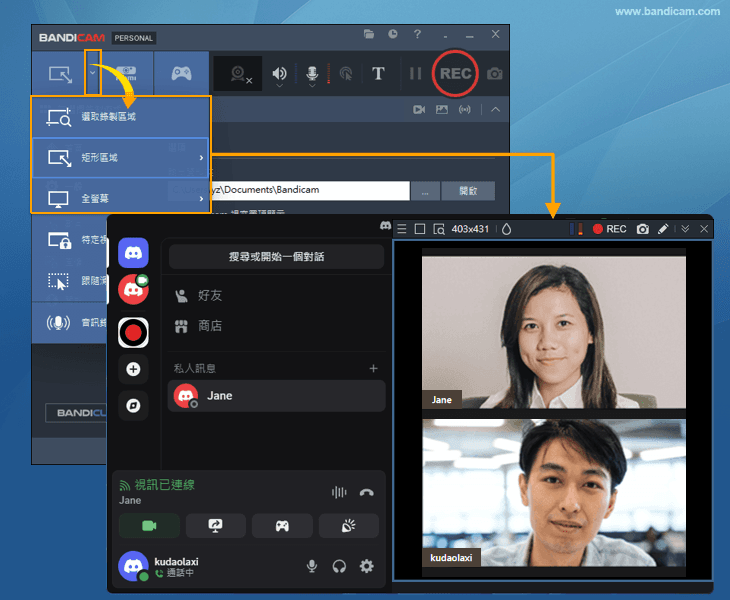Open menu icon on recording rectangle toolbar
The image size is (730, 600).
pyautogui.click(x=402, y=229)
